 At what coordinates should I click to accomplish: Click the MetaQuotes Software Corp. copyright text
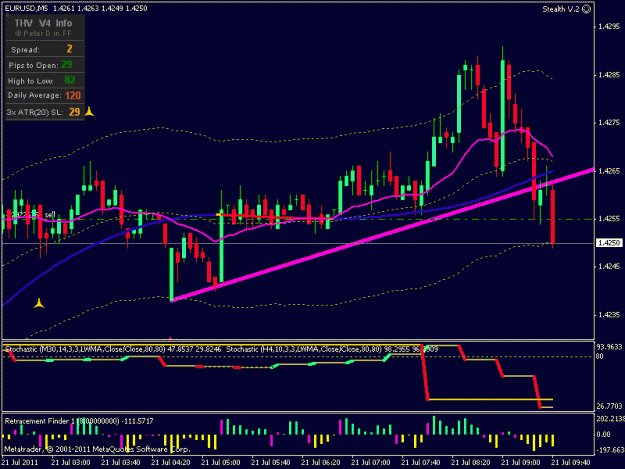coord(97,449)
